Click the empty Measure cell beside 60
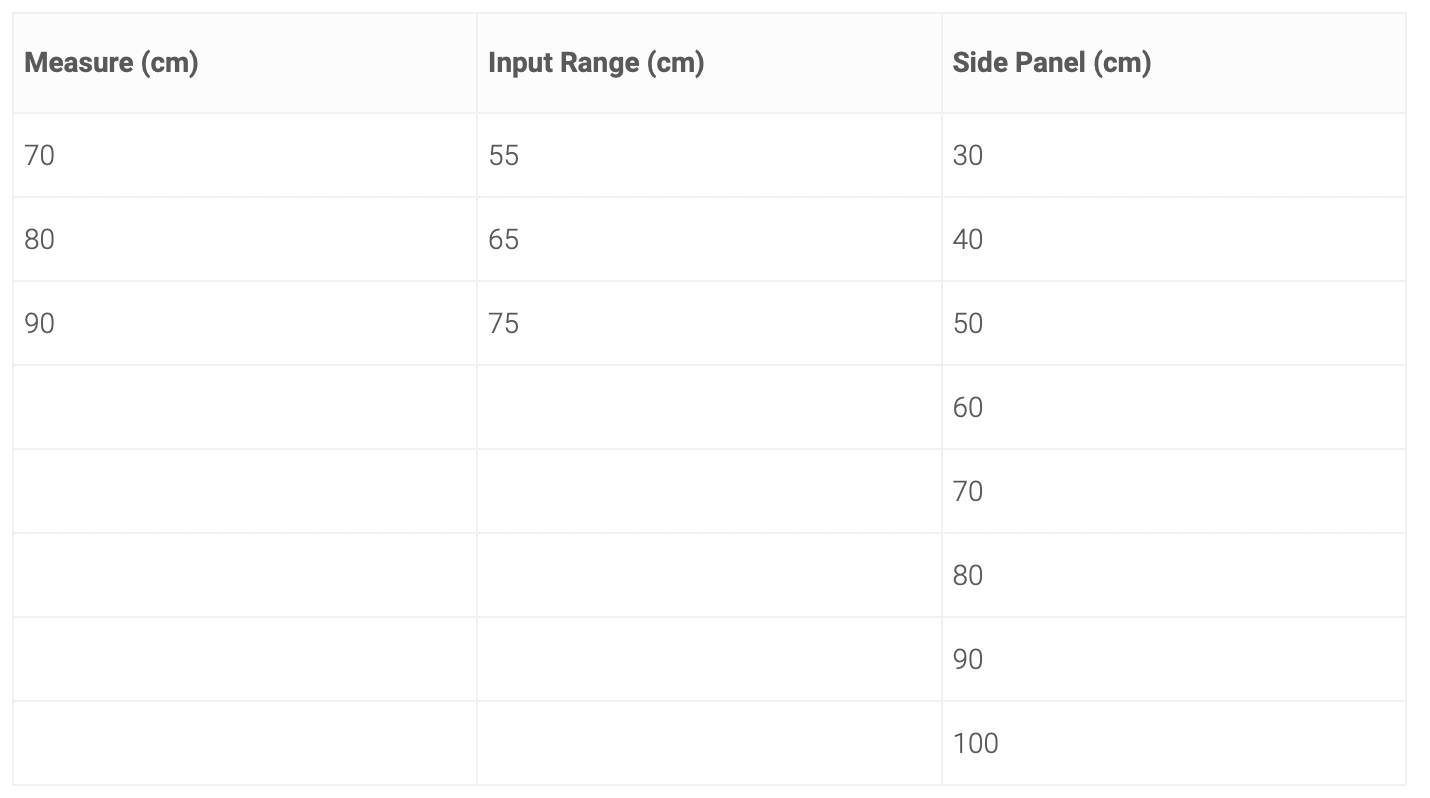This screenshot has height=798, width=1430. [245, 407]
